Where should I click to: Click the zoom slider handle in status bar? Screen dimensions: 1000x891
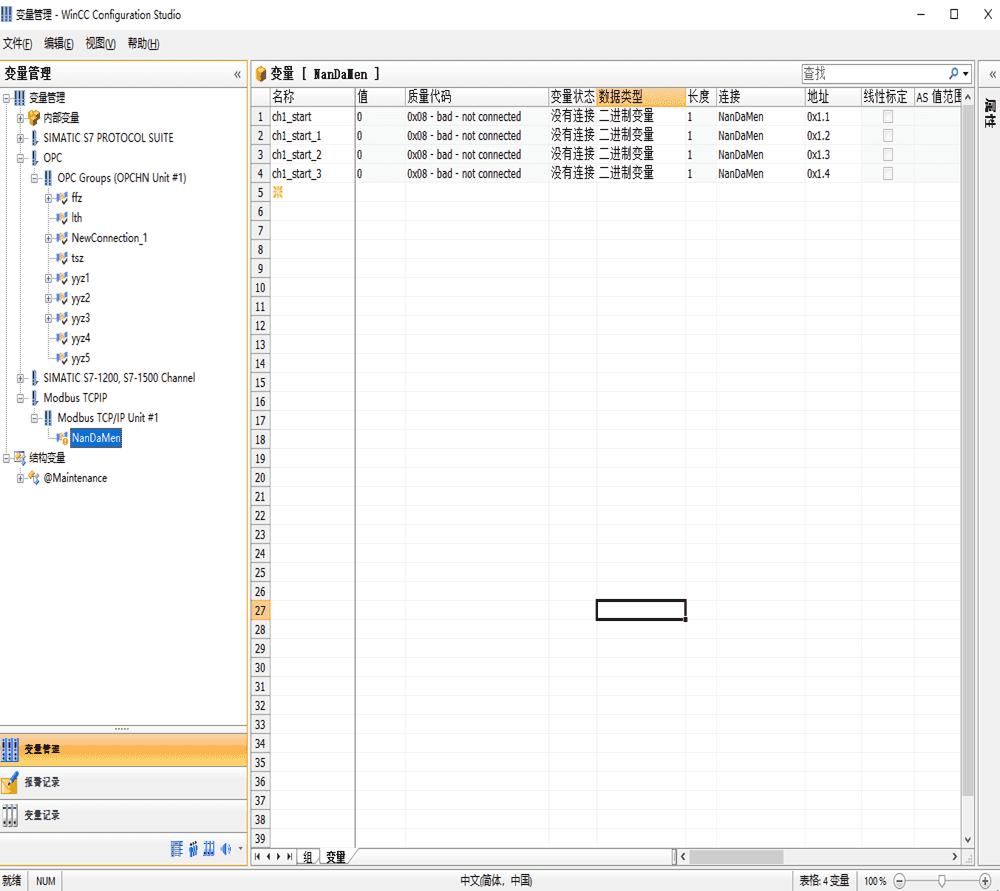tap(942, 881)
